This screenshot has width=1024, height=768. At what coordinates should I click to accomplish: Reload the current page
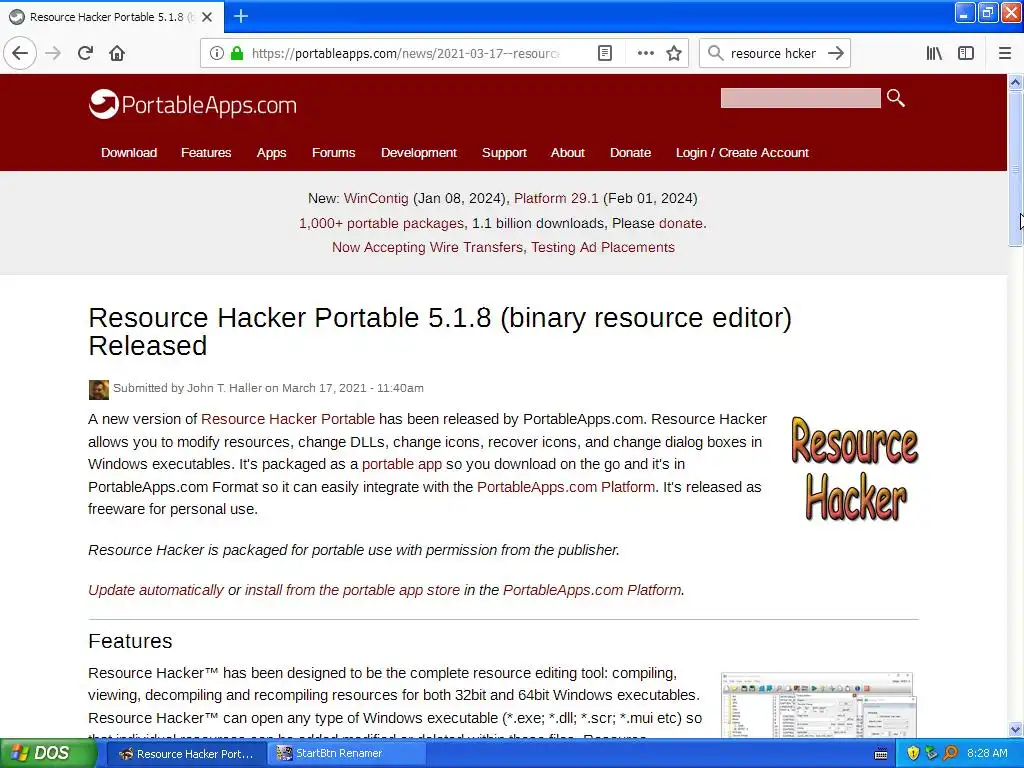(86, 53)
